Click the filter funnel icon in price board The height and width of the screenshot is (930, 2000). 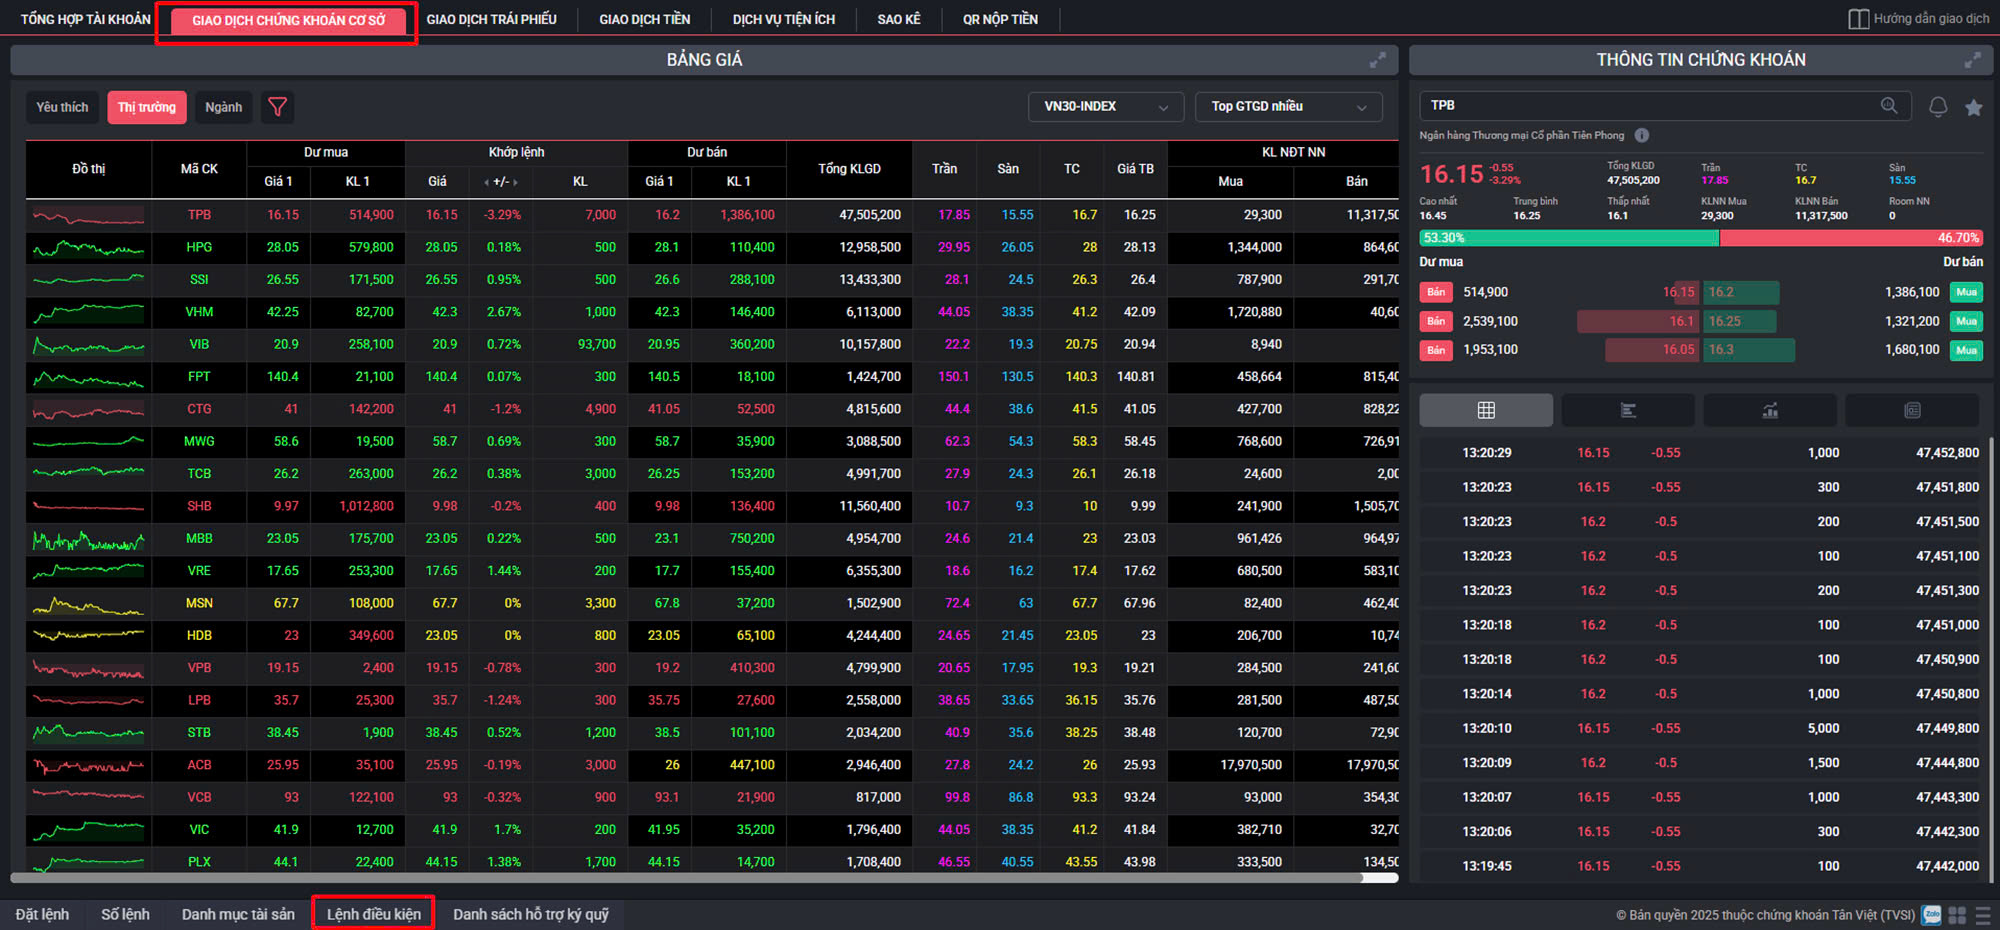click(278, 107)
